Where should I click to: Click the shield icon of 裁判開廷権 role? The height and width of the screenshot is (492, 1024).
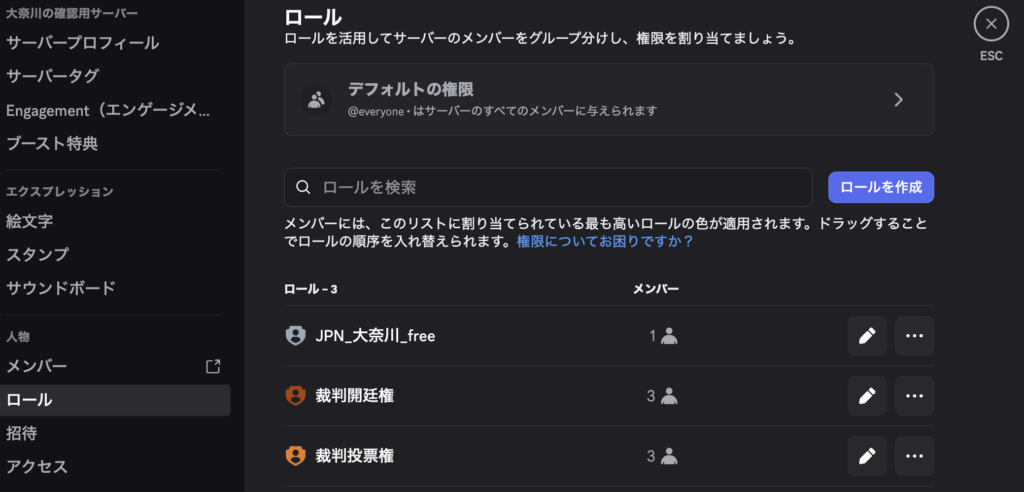tap(295, 396)
